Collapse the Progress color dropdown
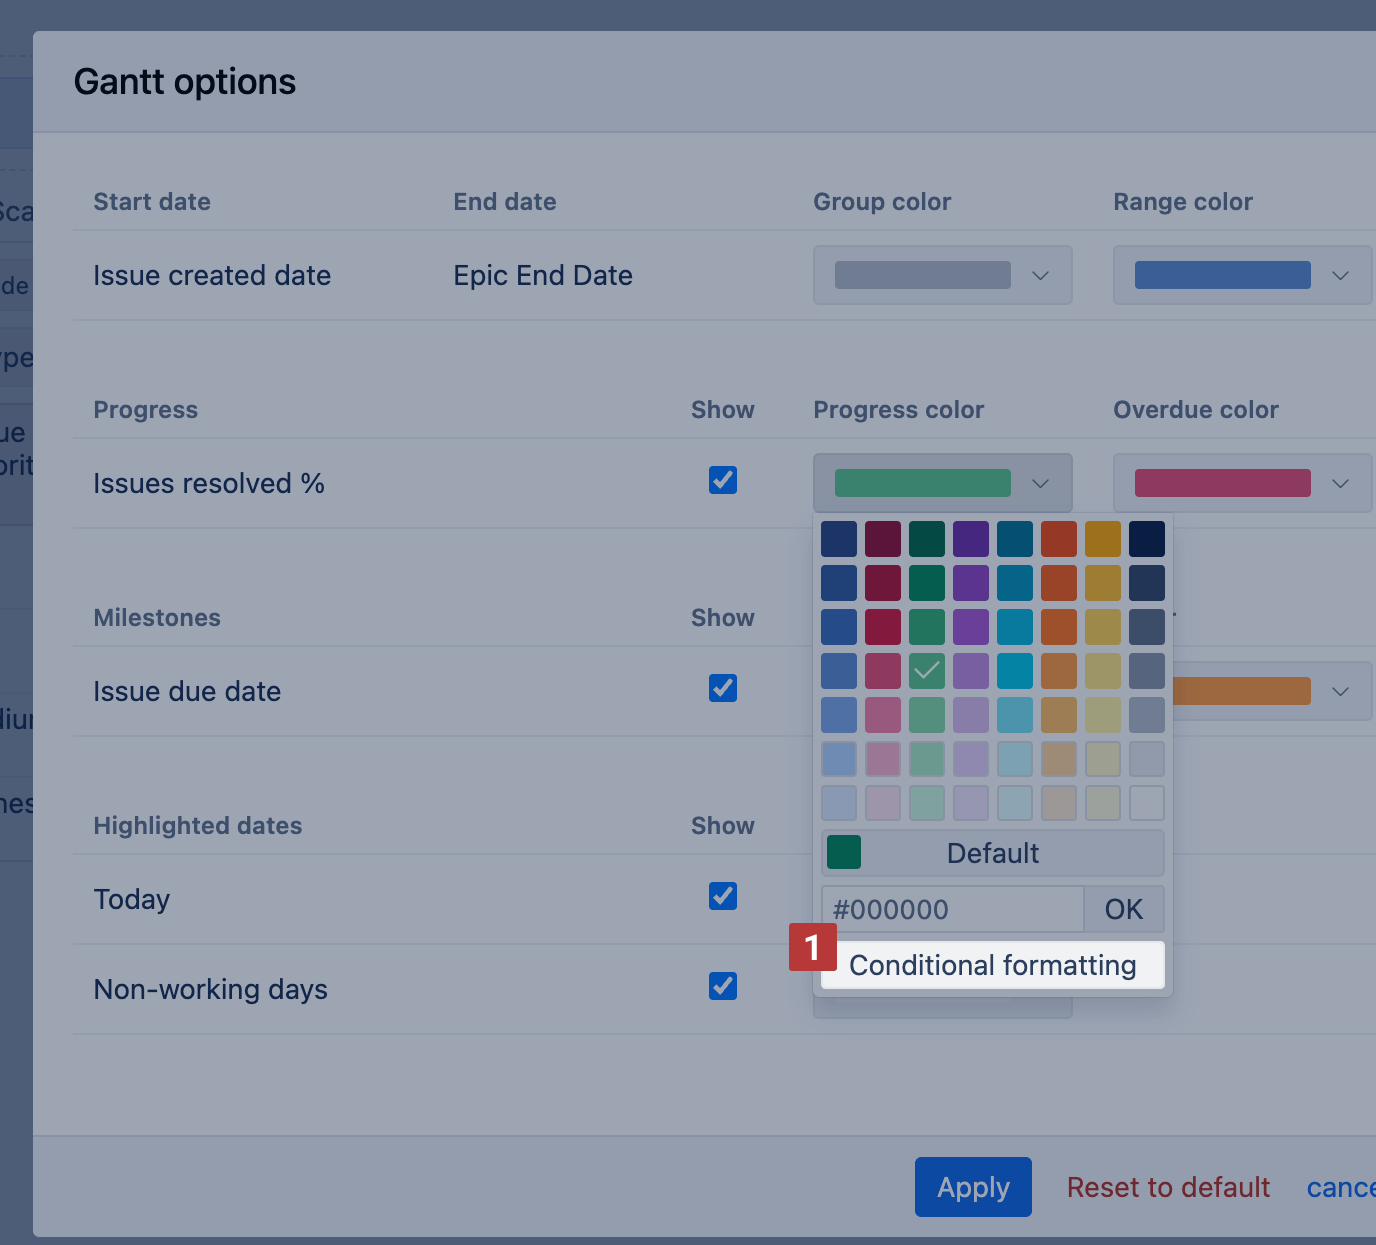Viewport: 1376px width, 1245px height. (942, 483)
